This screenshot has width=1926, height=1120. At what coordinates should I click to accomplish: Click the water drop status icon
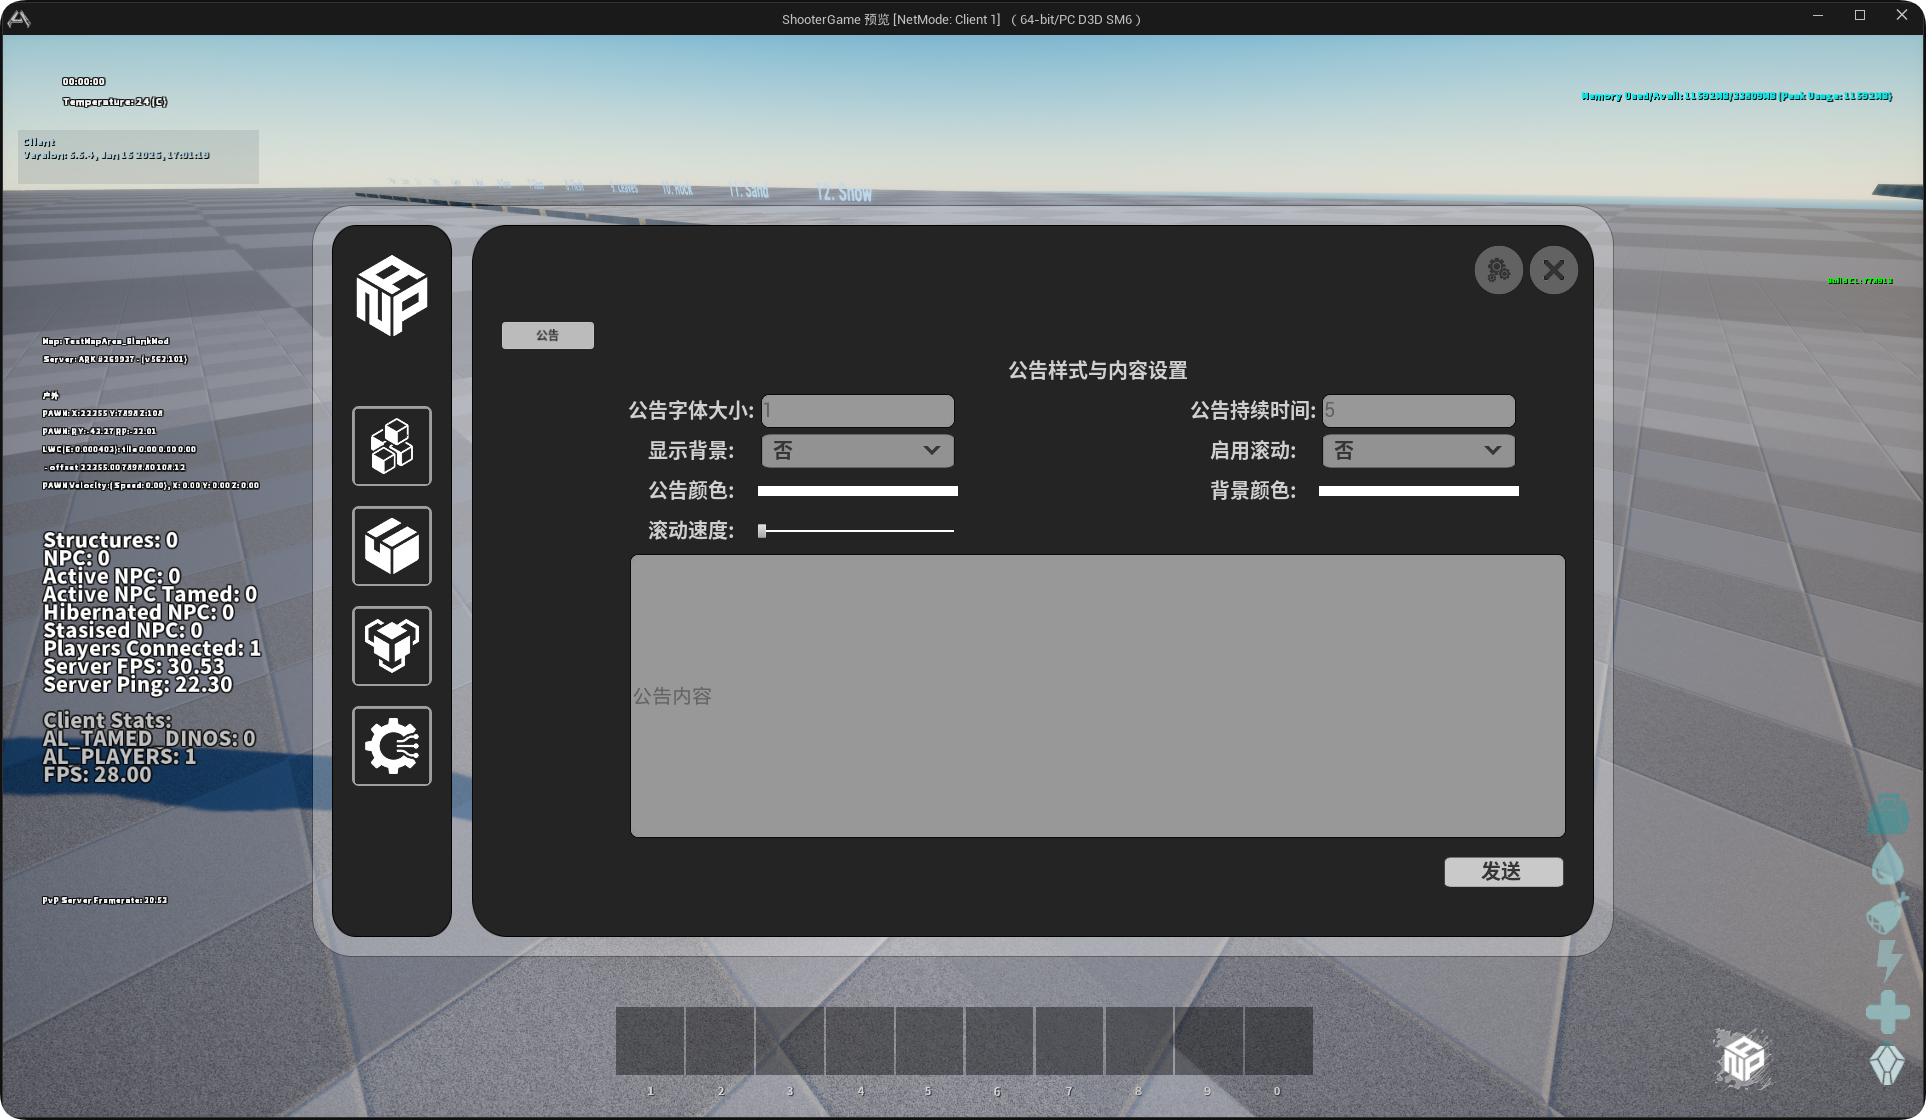click(x=1888, y=863)
